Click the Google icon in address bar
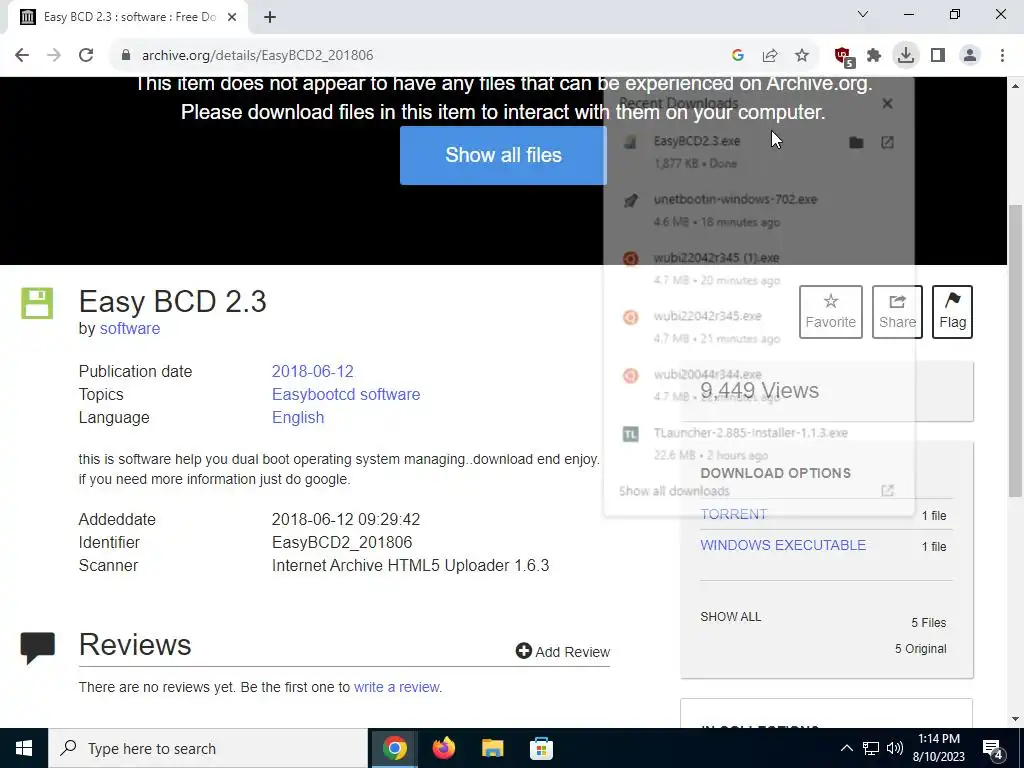Screen dimensions: 1024x768 point(738,56)
